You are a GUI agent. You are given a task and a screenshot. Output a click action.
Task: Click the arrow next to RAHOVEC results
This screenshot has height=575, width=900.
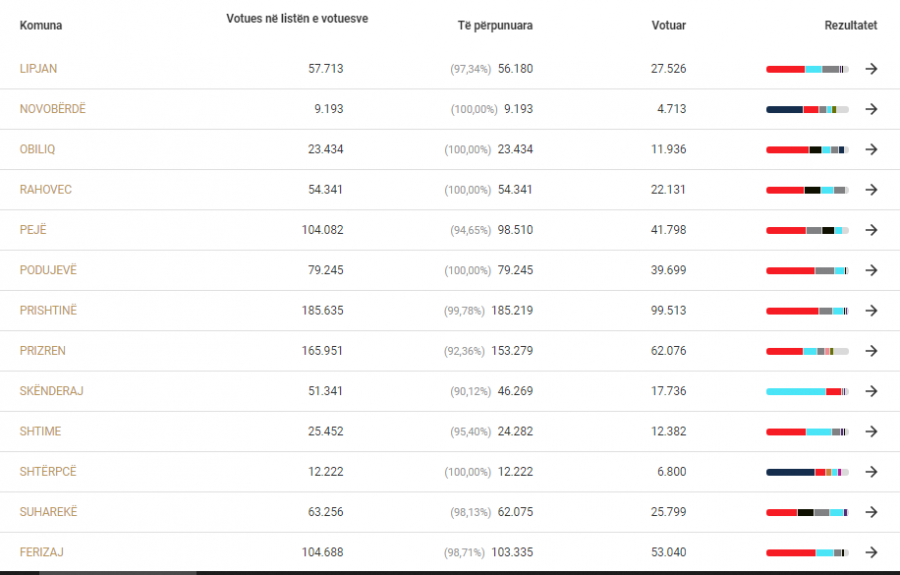871,189
